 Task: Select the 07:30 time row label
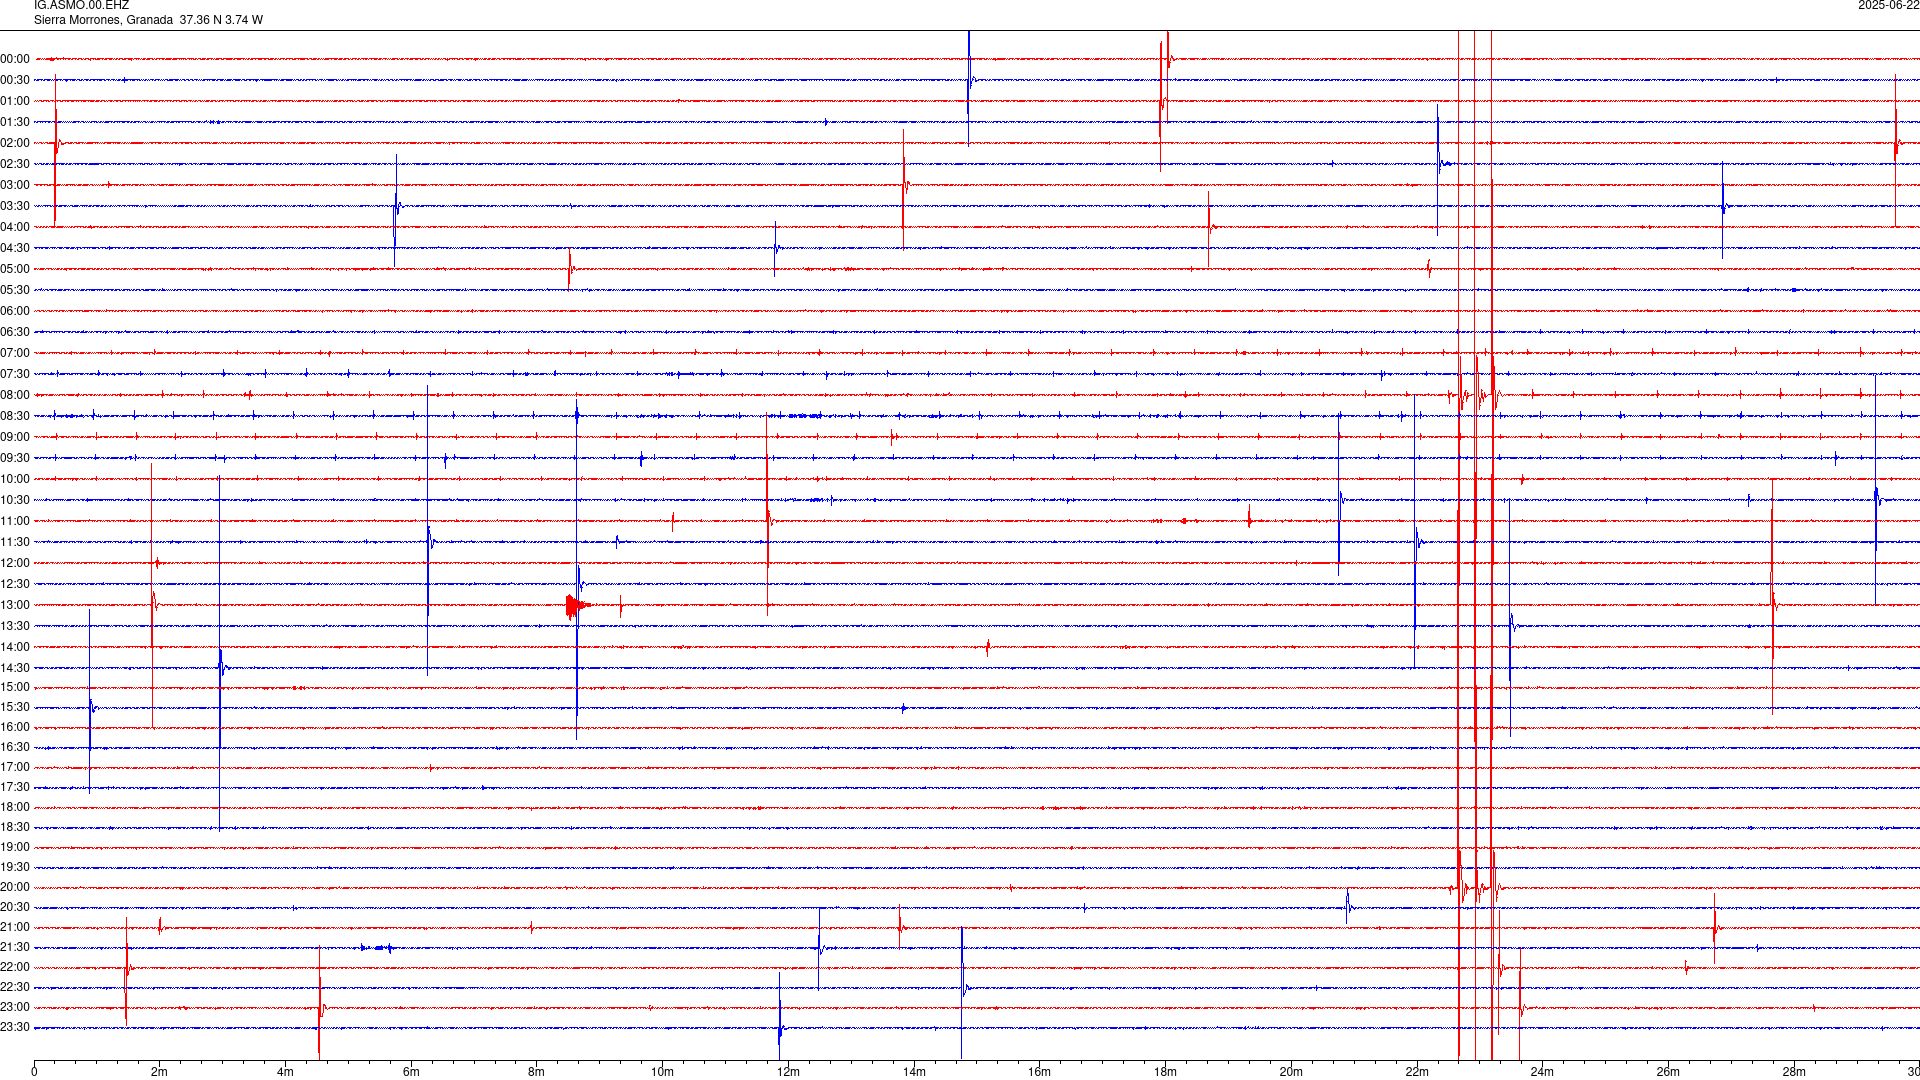point(15,374)
